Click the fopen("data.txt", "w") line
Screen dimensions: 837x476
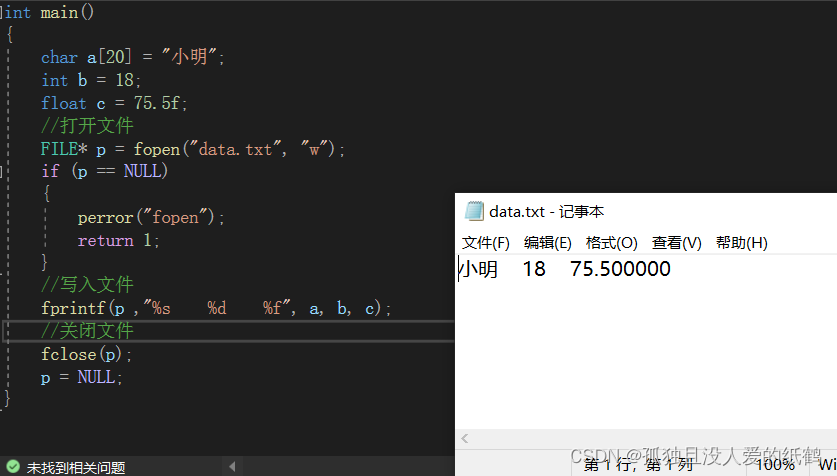(x=193, y=149)
